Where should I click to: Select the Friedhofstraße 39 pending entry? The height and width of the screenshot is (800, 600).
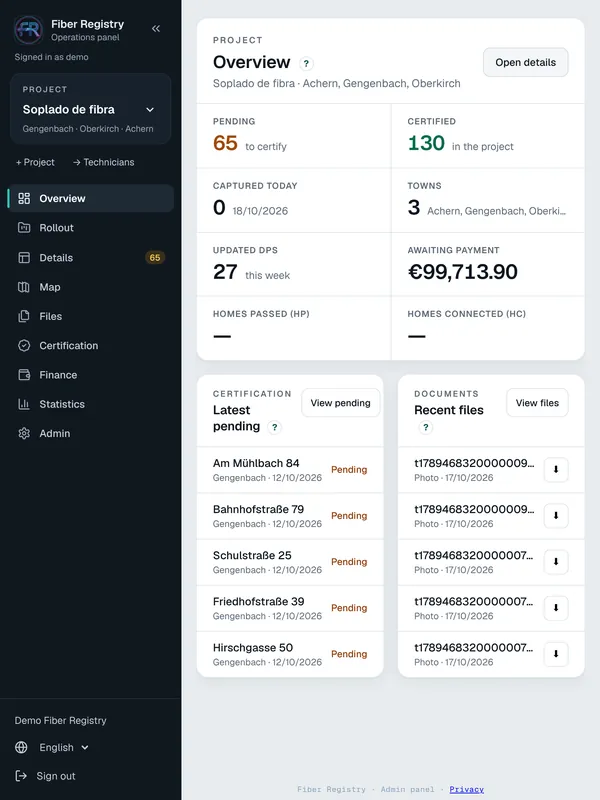(290, 608)
